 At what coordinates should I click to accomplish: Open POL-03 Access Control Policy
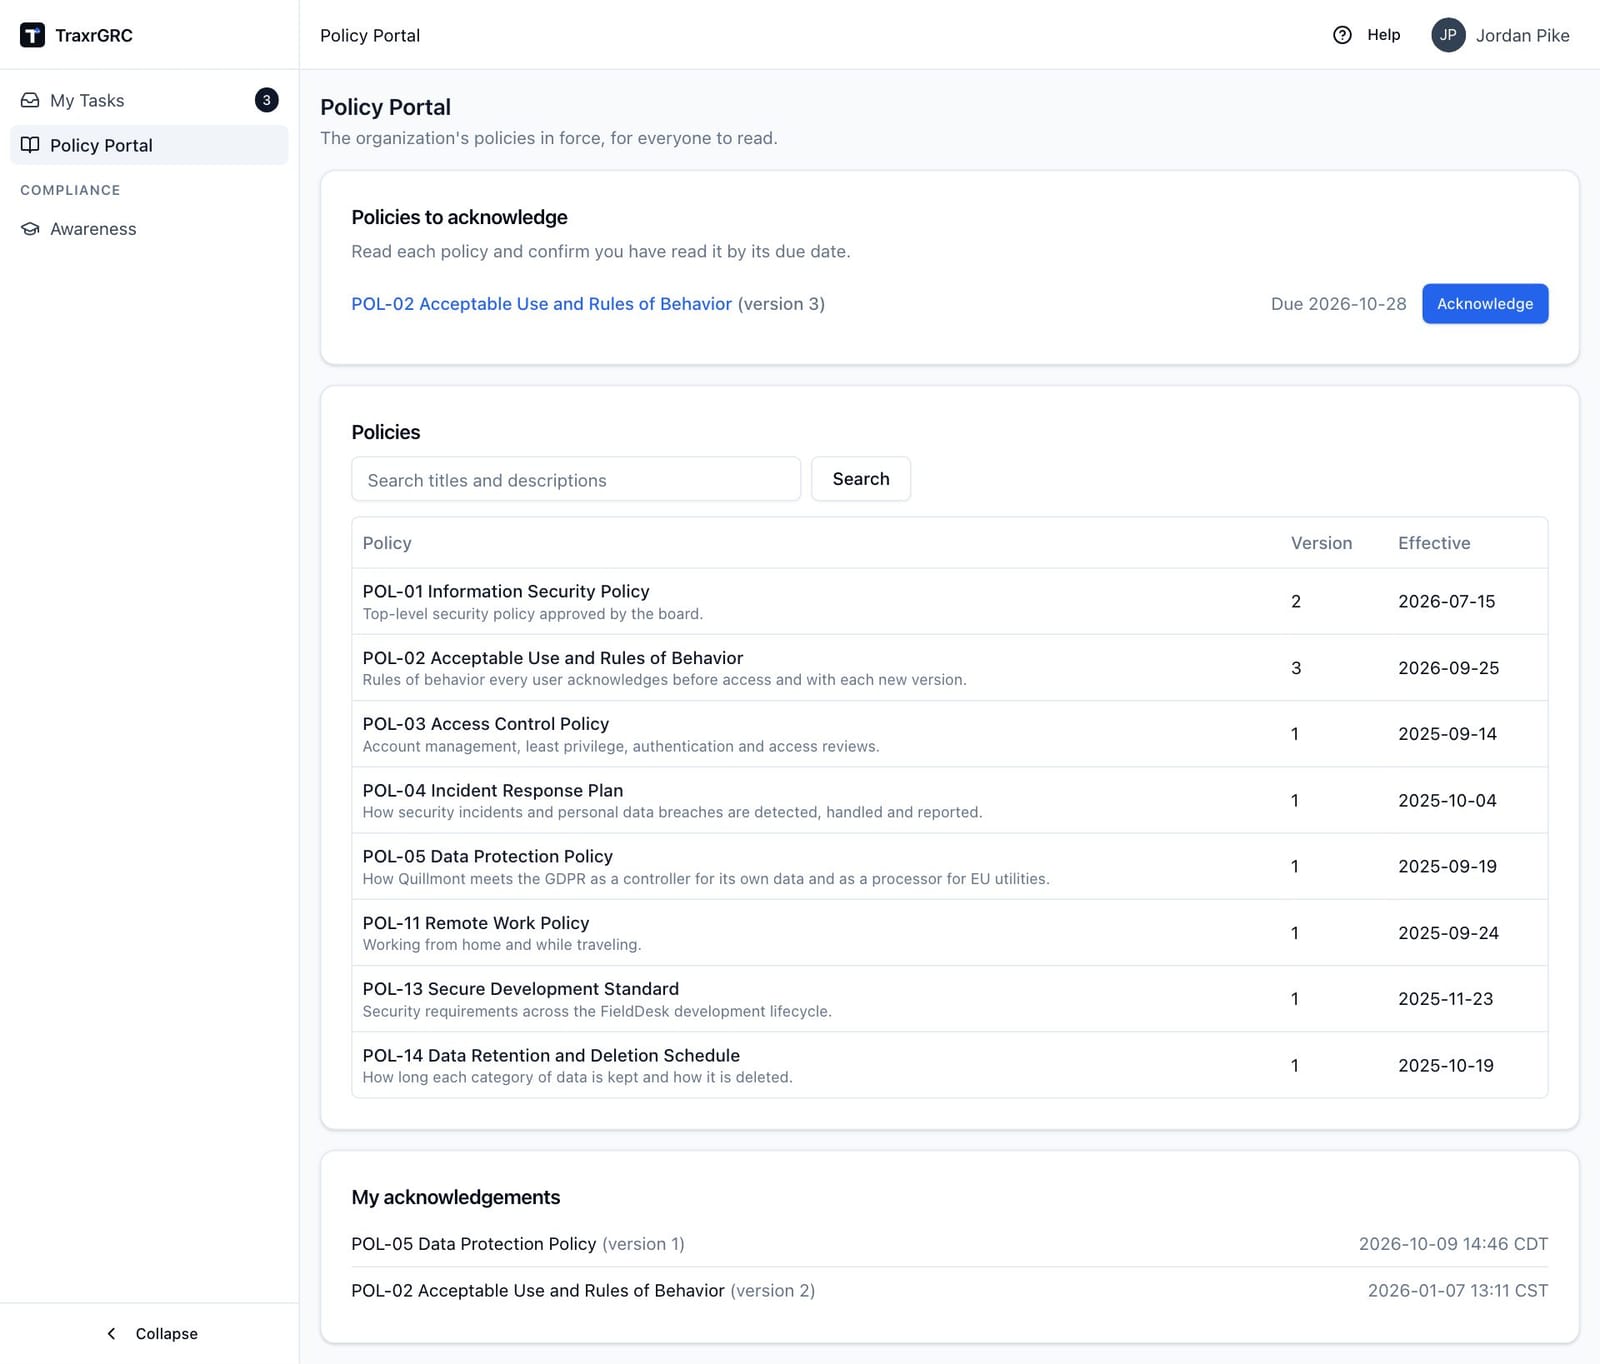pyautogui.click(x=485, y=724)
